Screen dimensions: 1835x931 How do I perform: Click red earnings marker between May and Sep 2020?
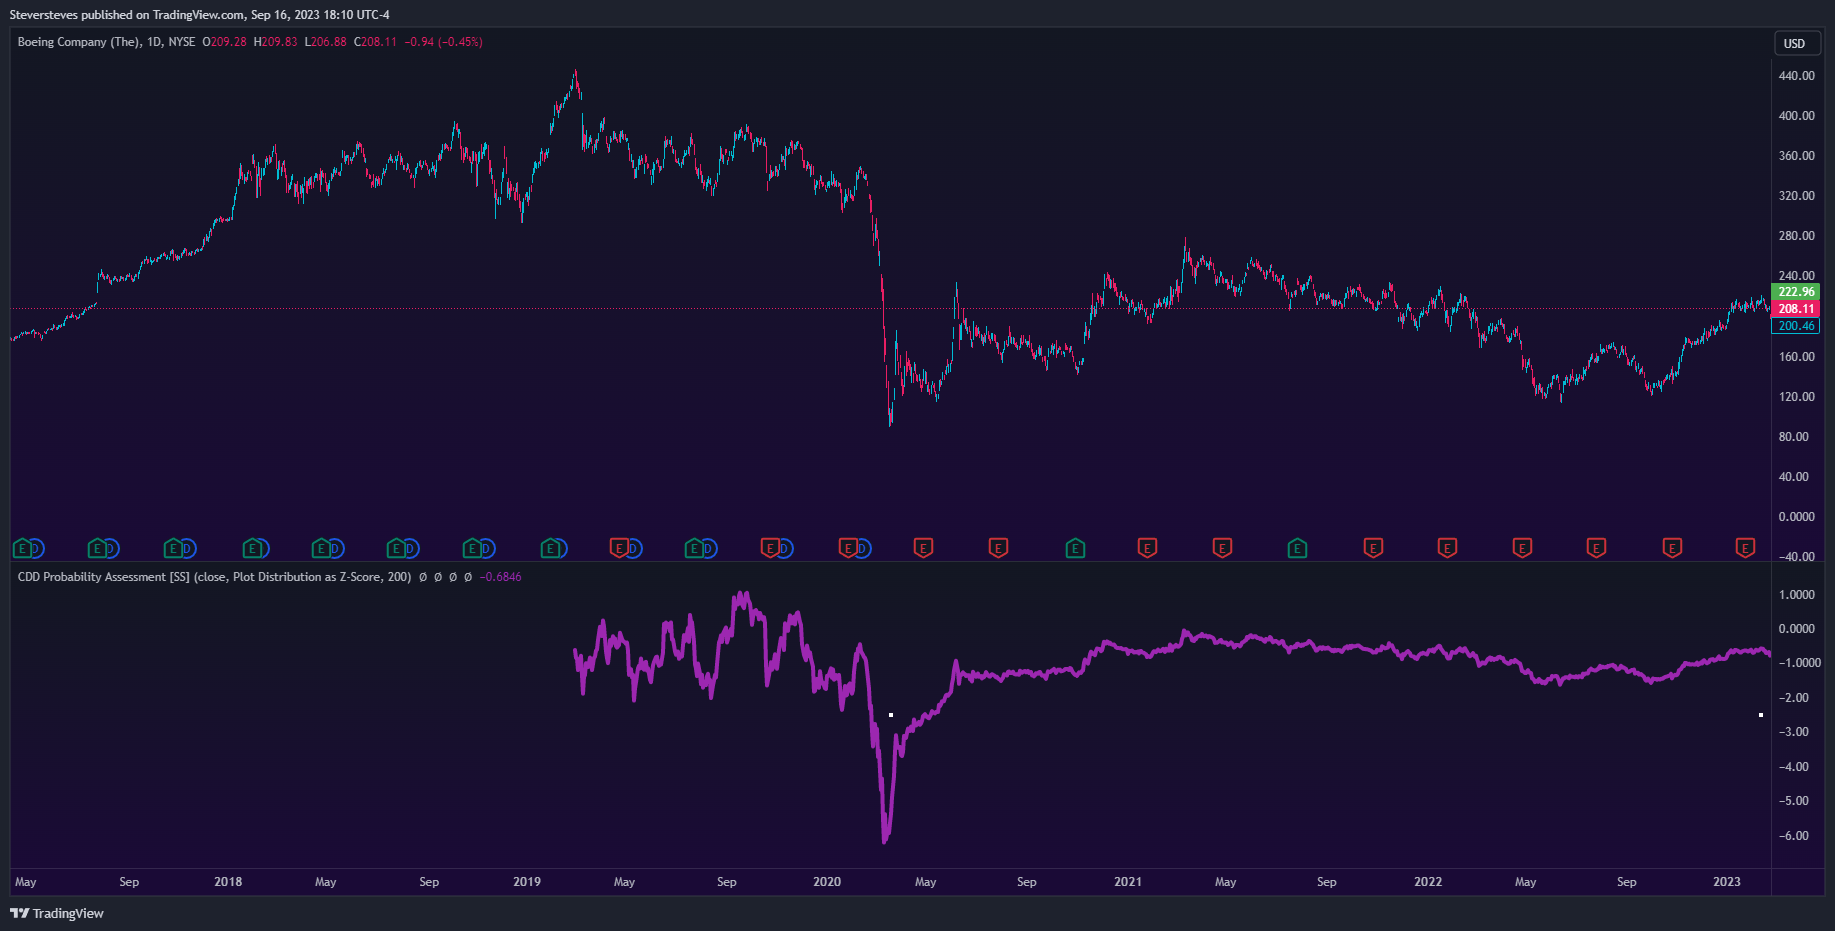[998, 548]
